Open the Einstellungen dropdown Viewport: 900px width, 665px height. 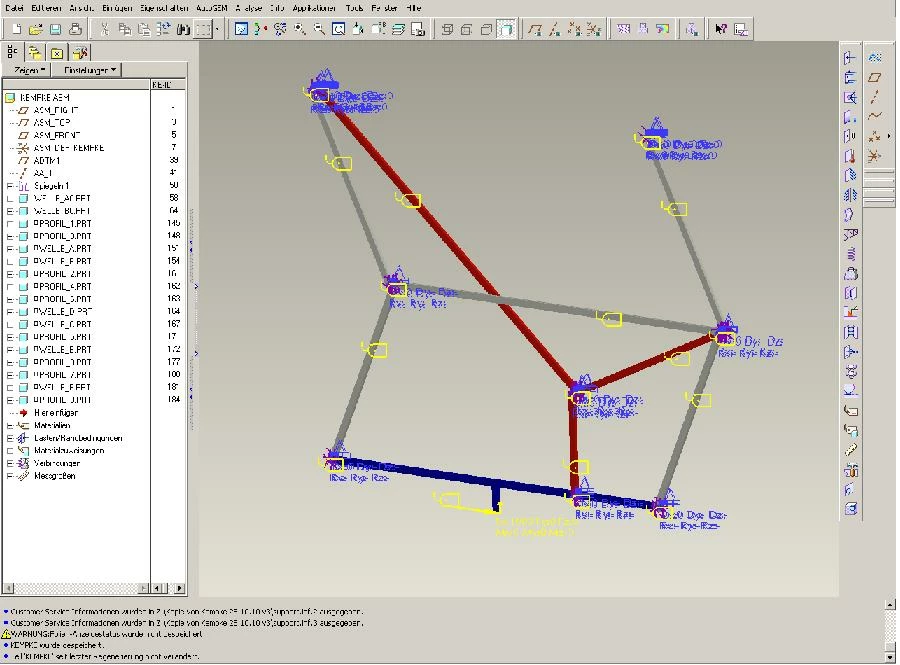click(x=87, y=70)
